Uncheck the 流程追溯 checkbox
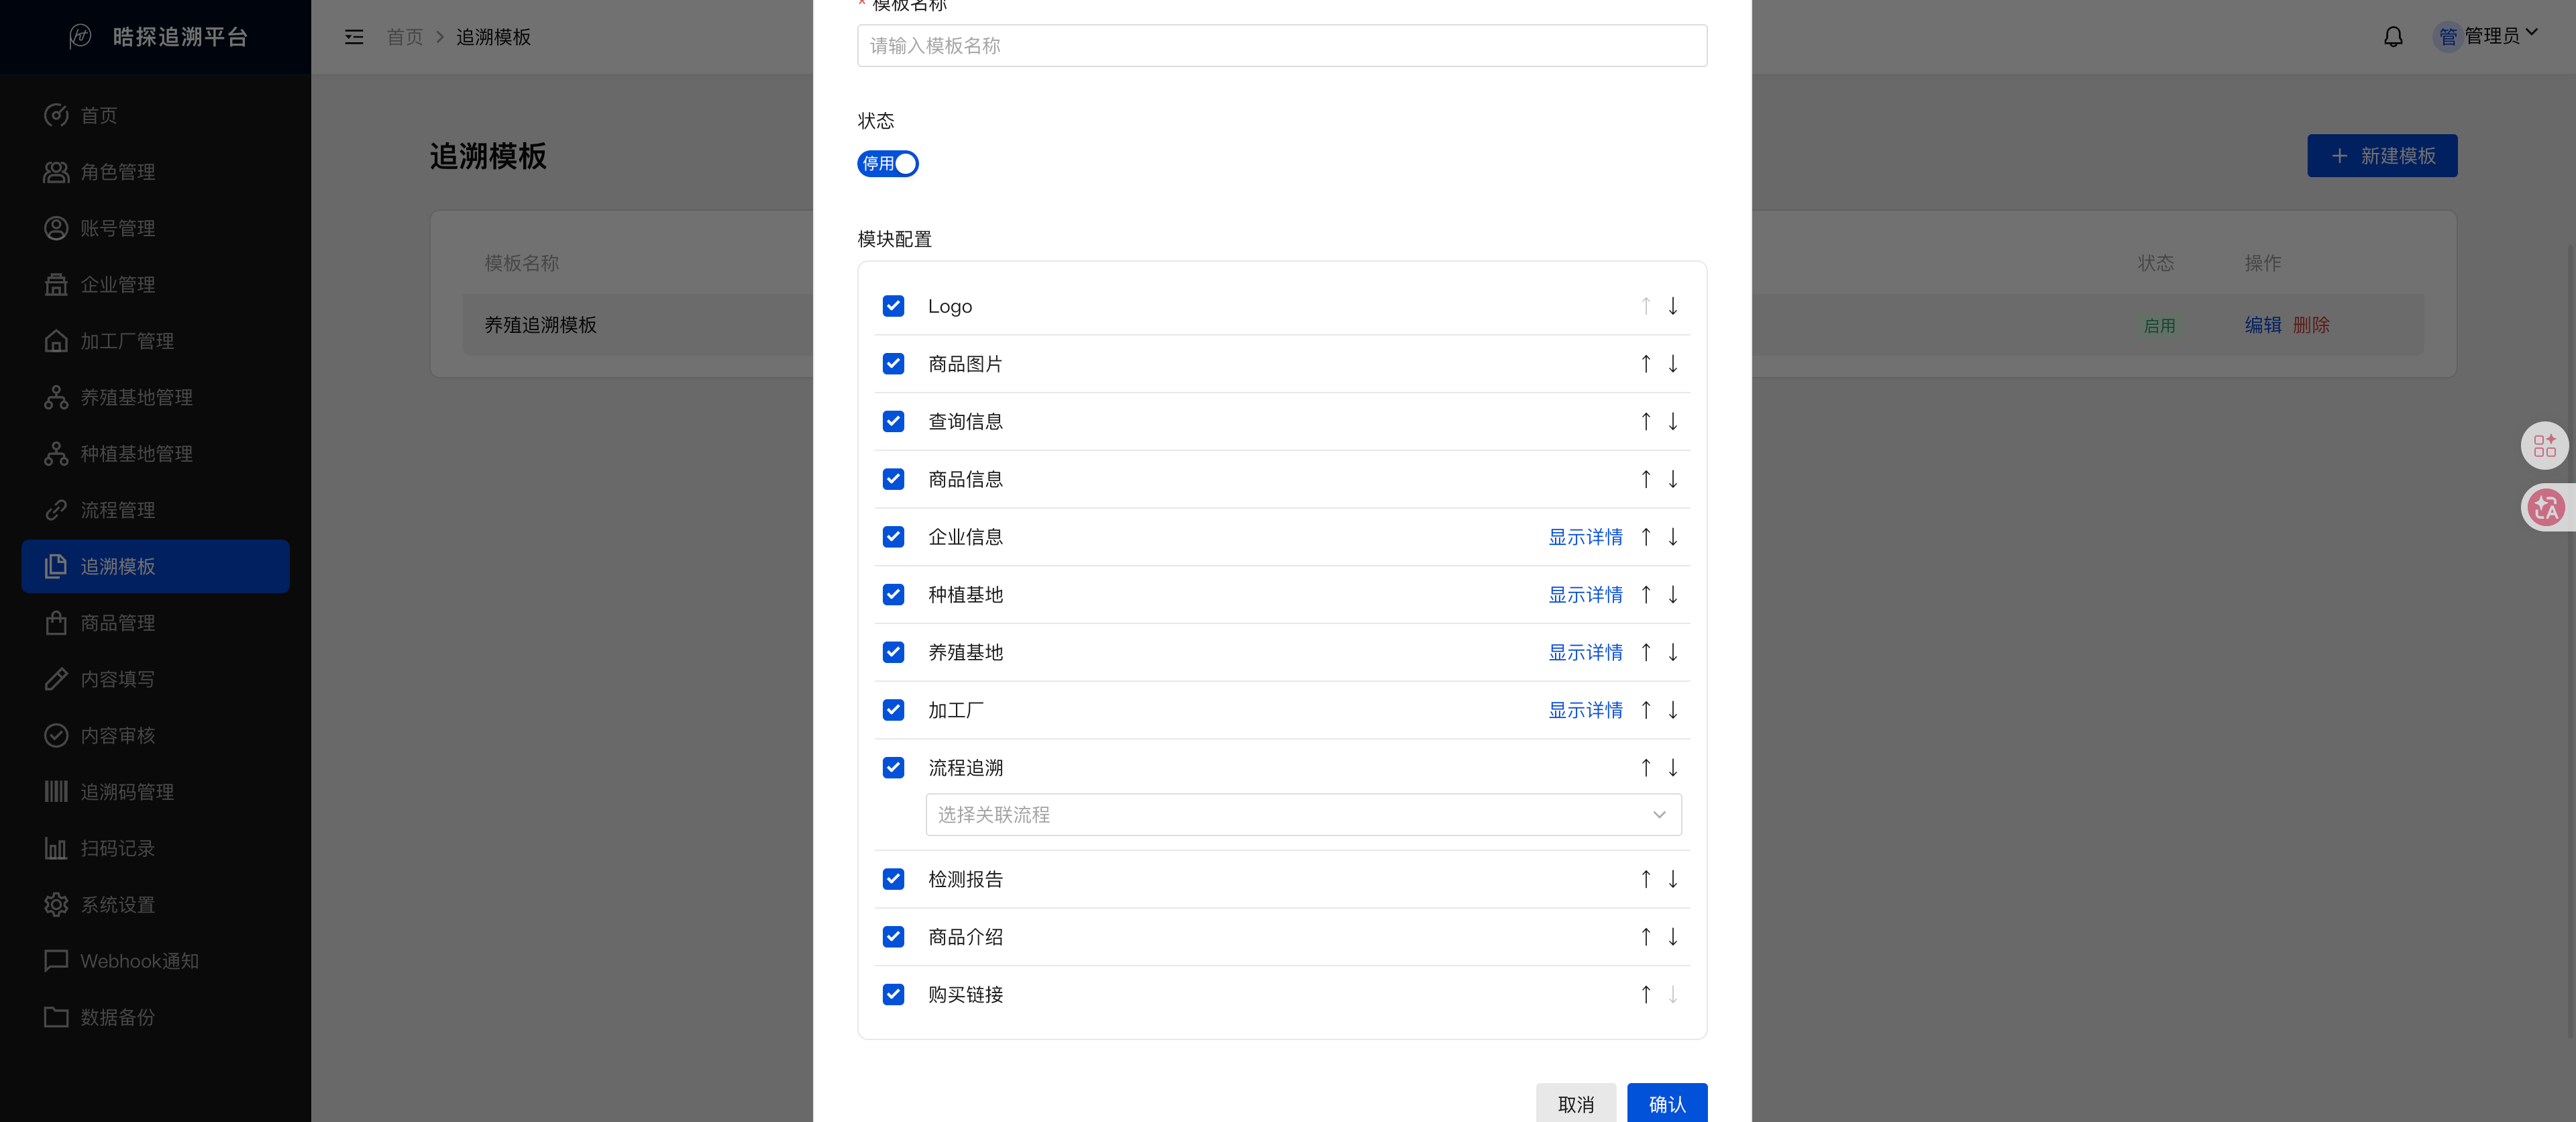The width and height of the screenshot is (2576, 1122). click(x=893, y=768)
